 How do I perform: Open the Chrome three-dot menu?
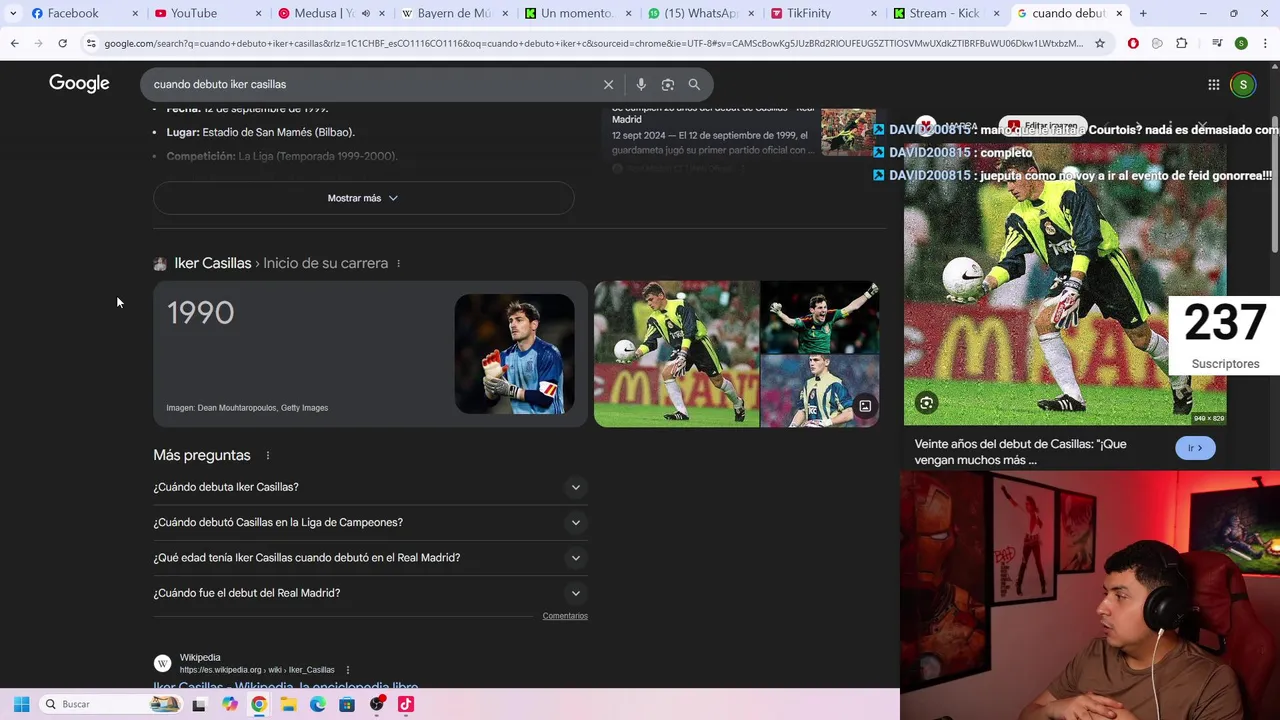pos(1264,43)
